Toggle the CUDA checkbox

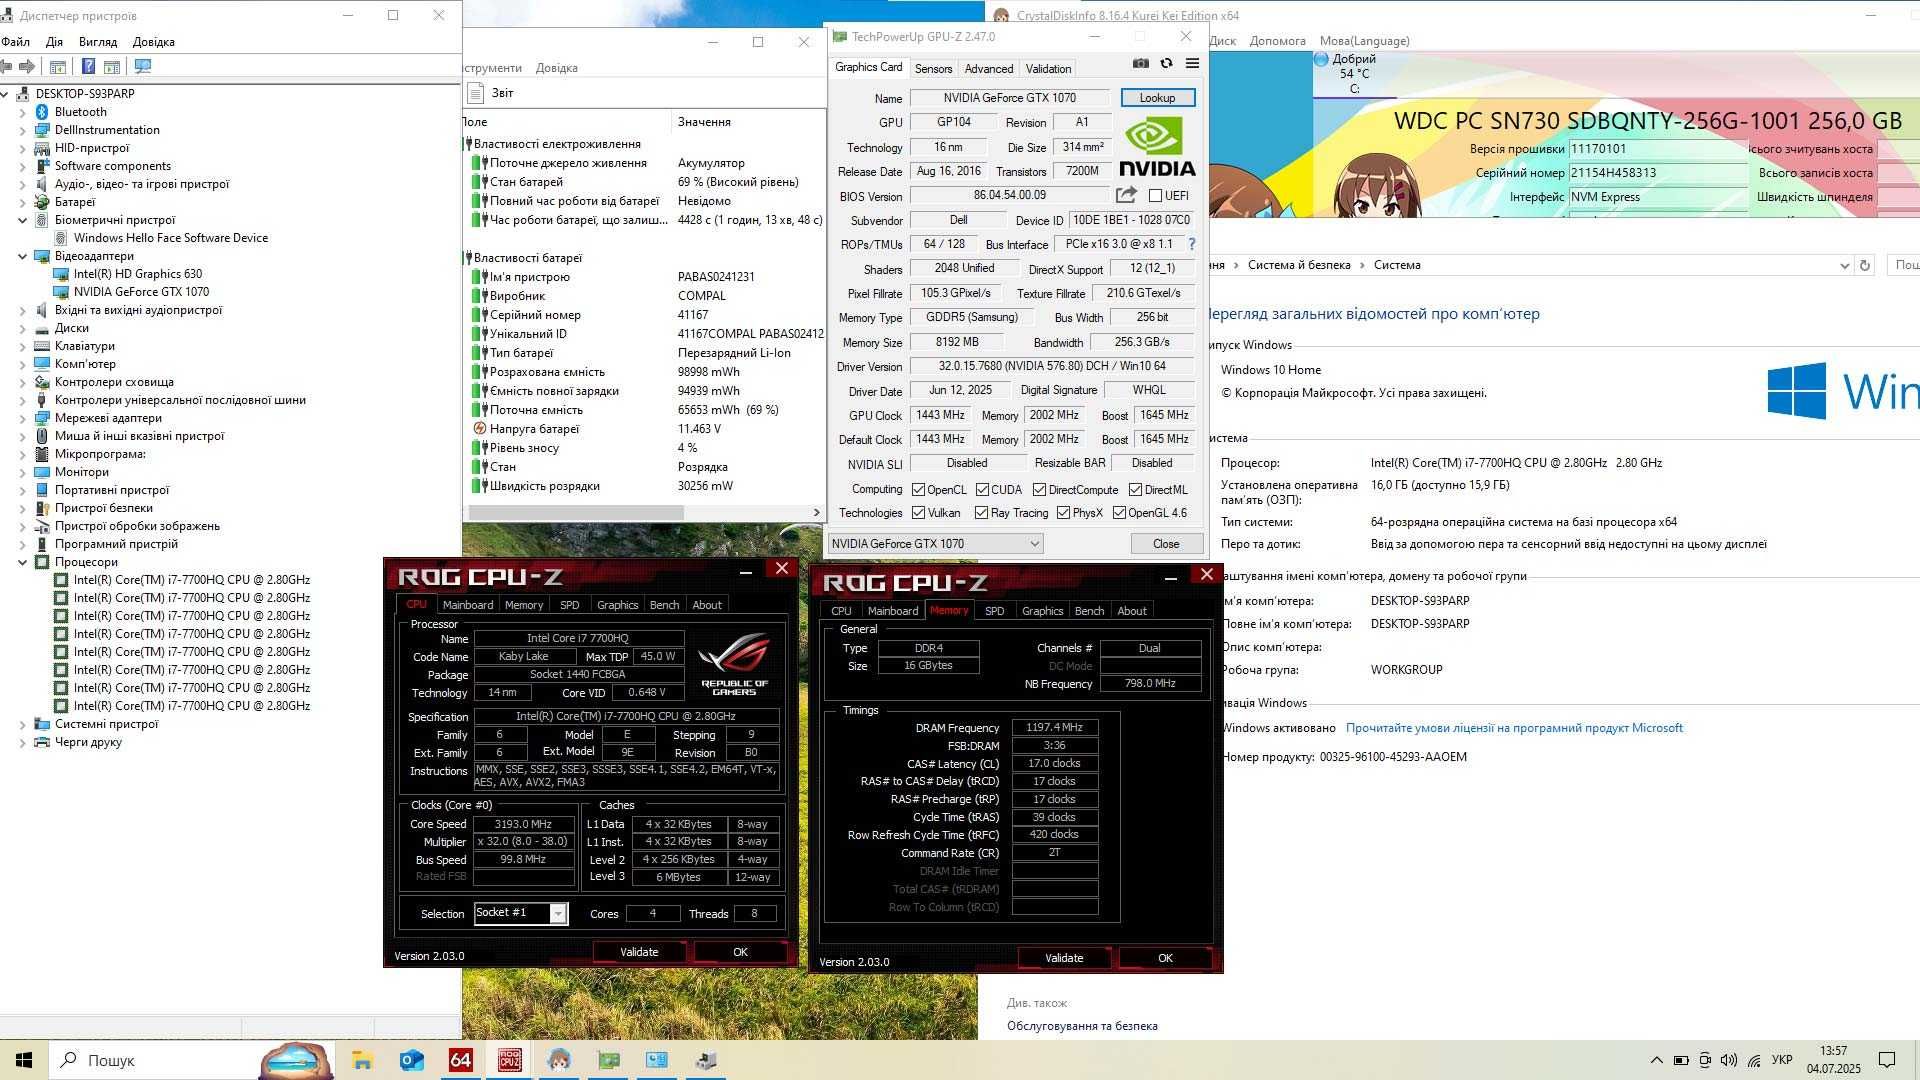pyautogui.click(x=982, y=490)
